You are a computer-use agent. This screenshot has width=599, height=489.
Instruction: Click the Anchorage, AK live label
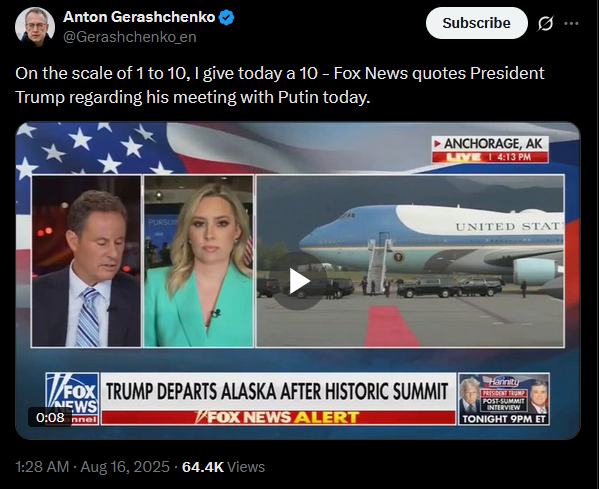click(x=491, y=149)
